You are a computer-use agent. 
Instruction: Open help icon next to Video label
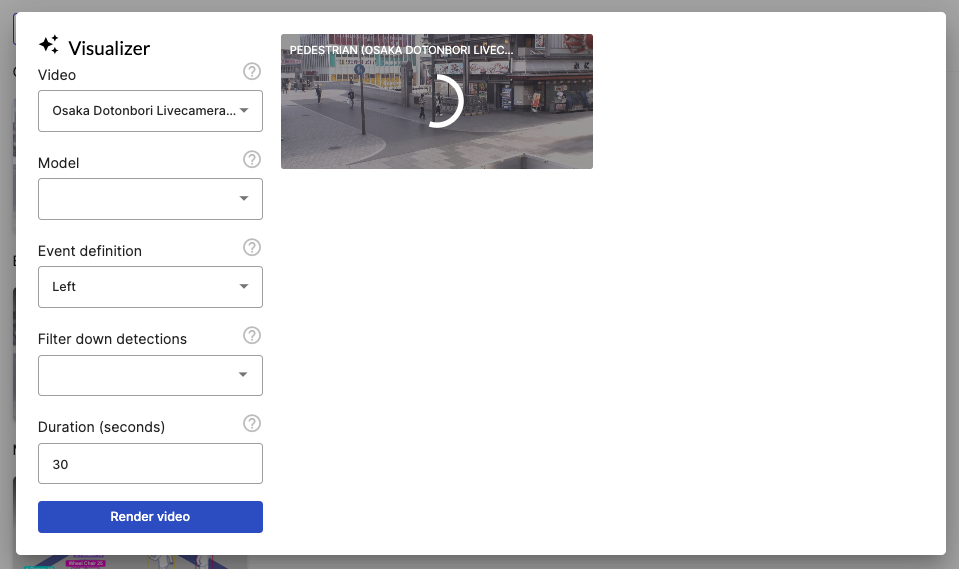tap(252, 72)
